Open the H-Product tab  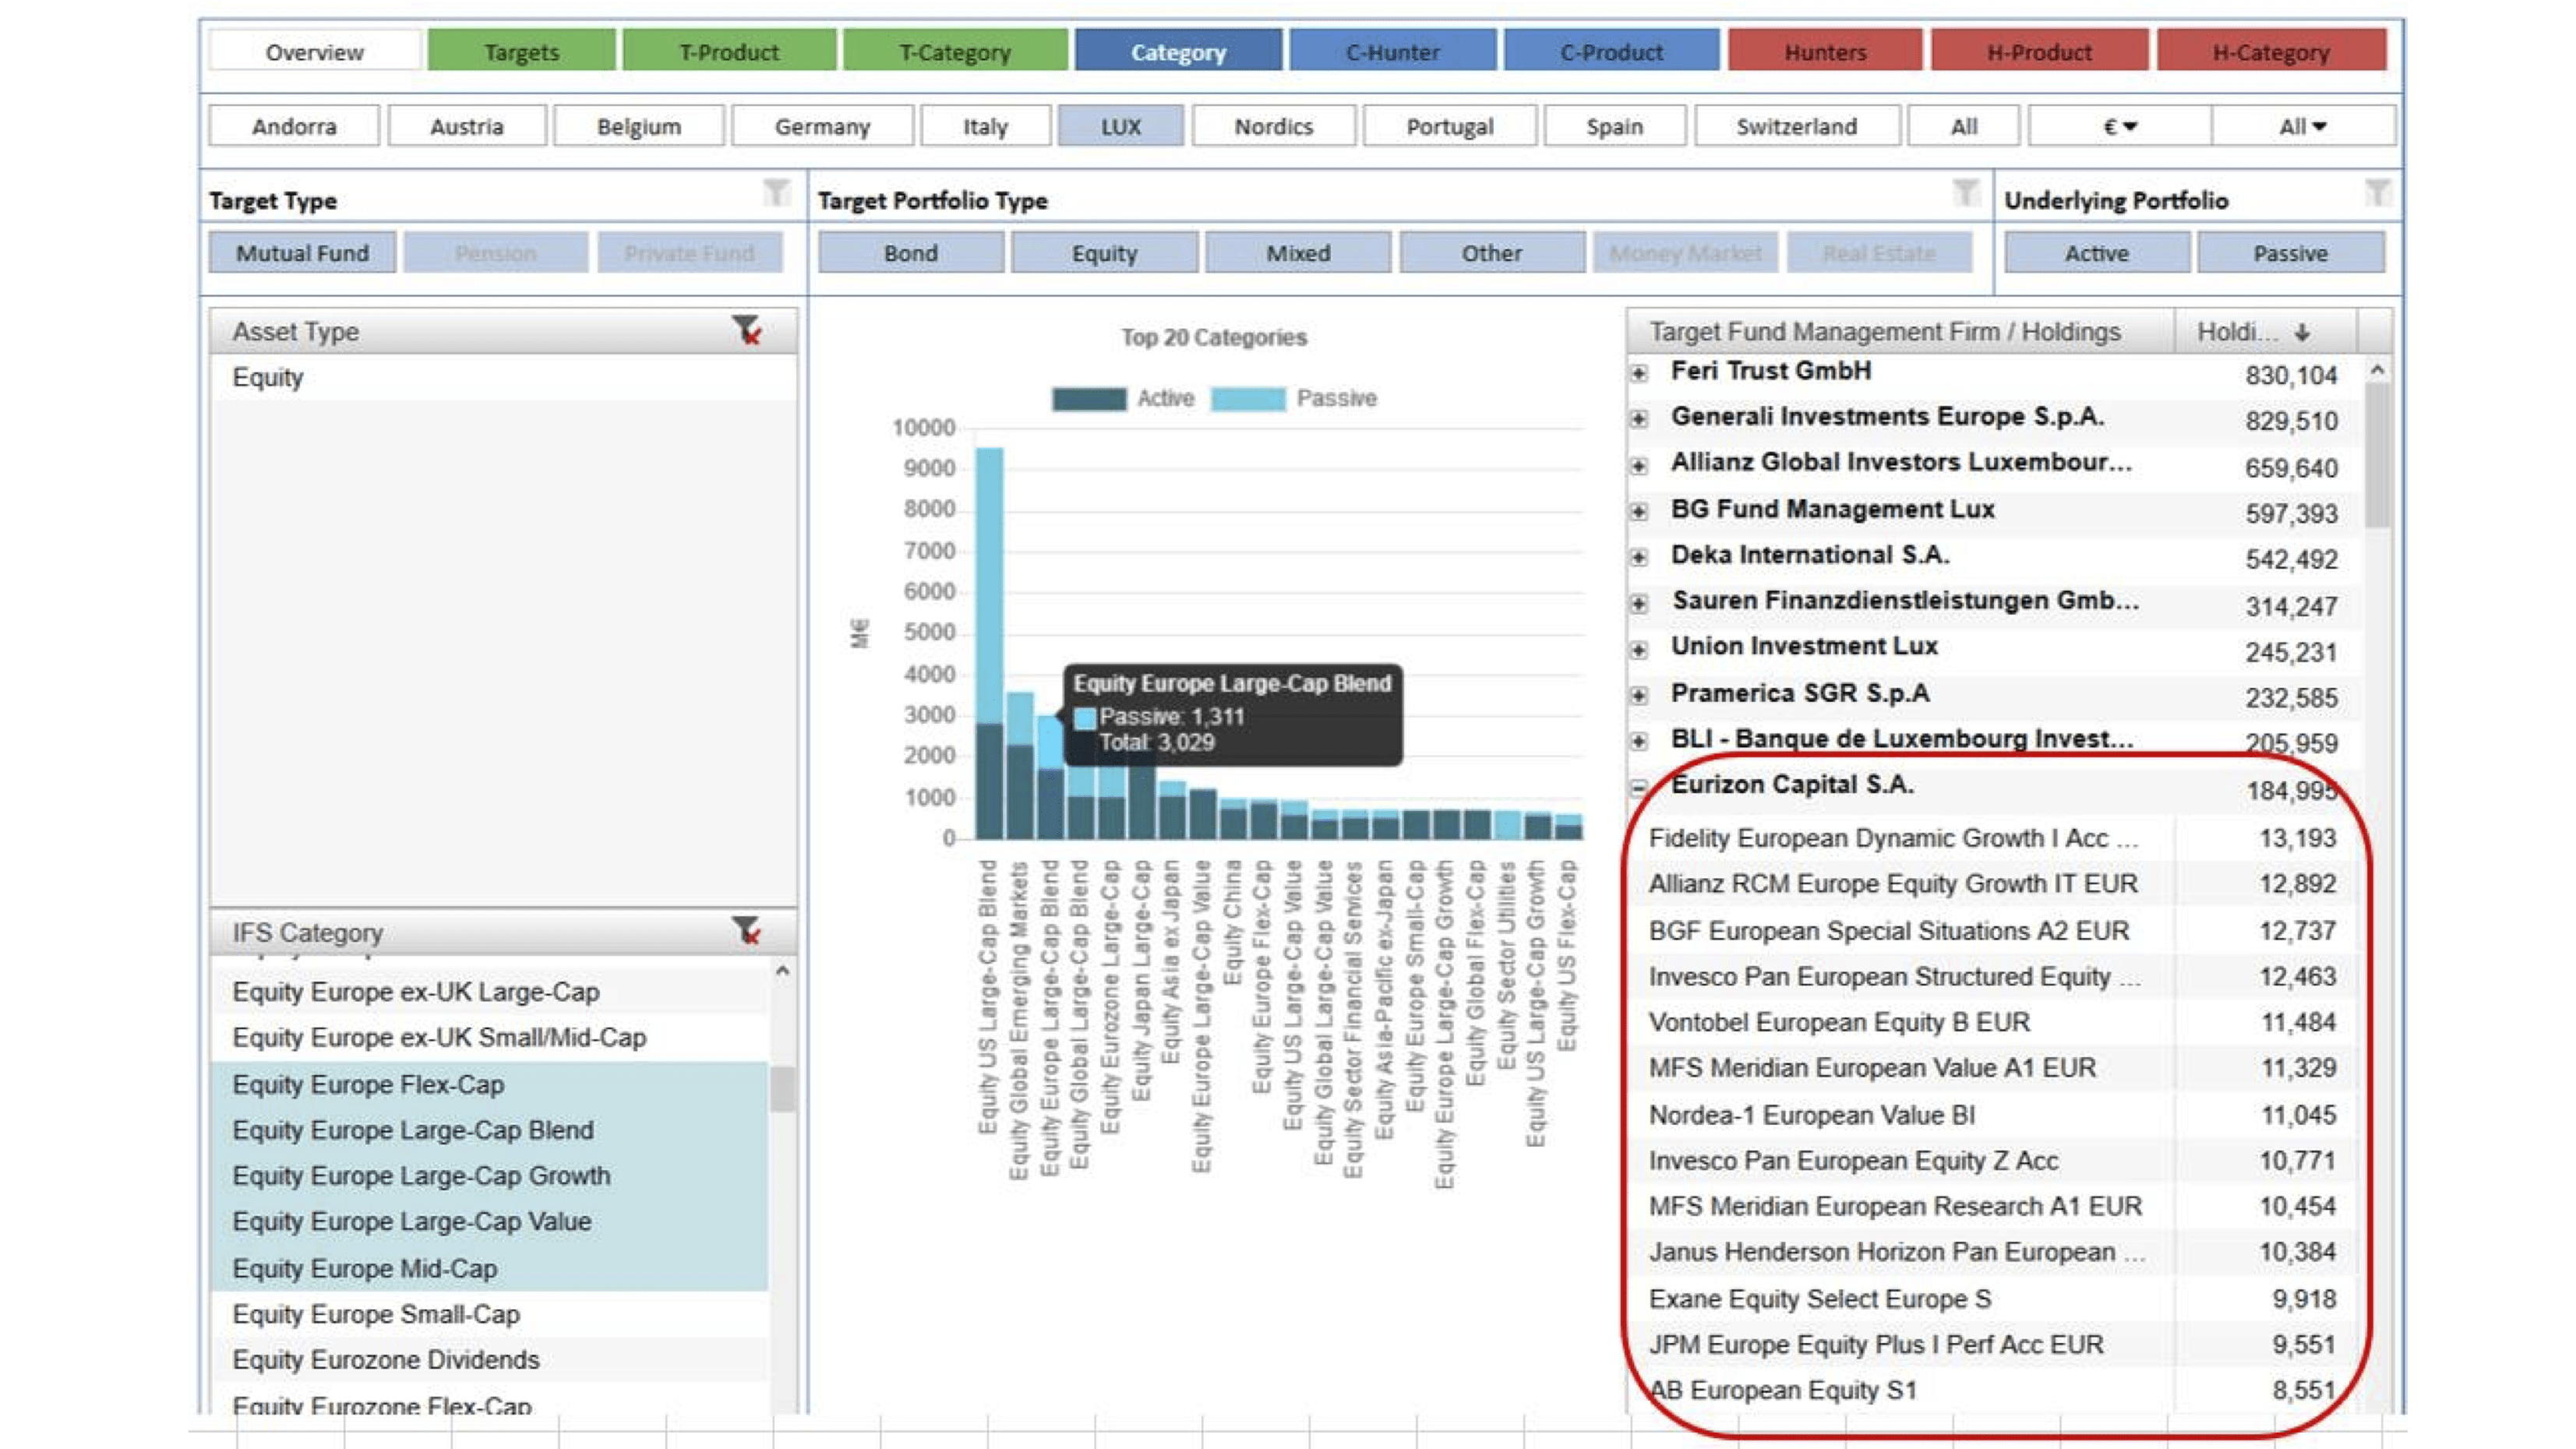2039,51
